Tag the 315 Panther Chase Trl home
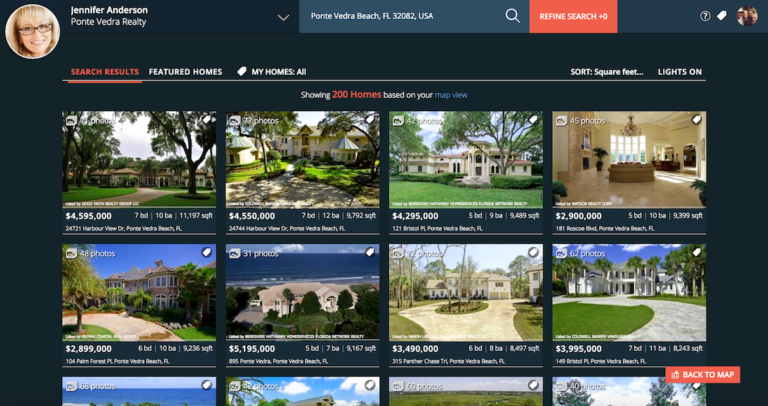 (533, 252)
